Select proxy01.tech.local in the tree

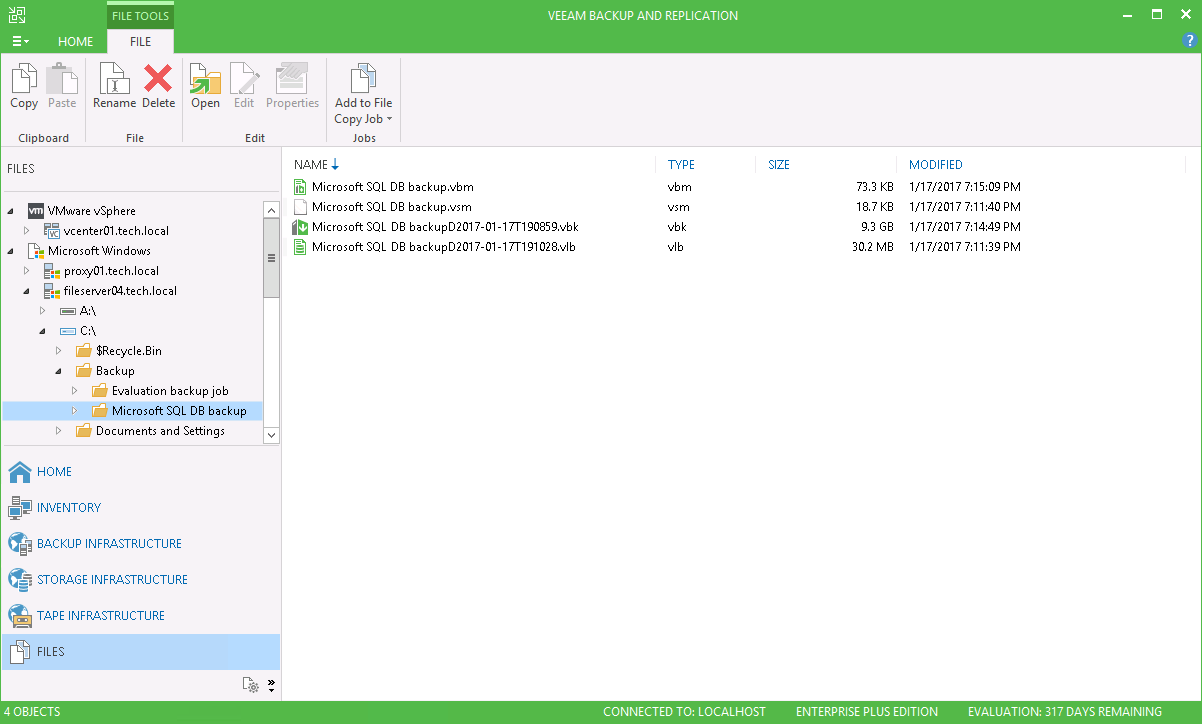click(x=111, y=271)
